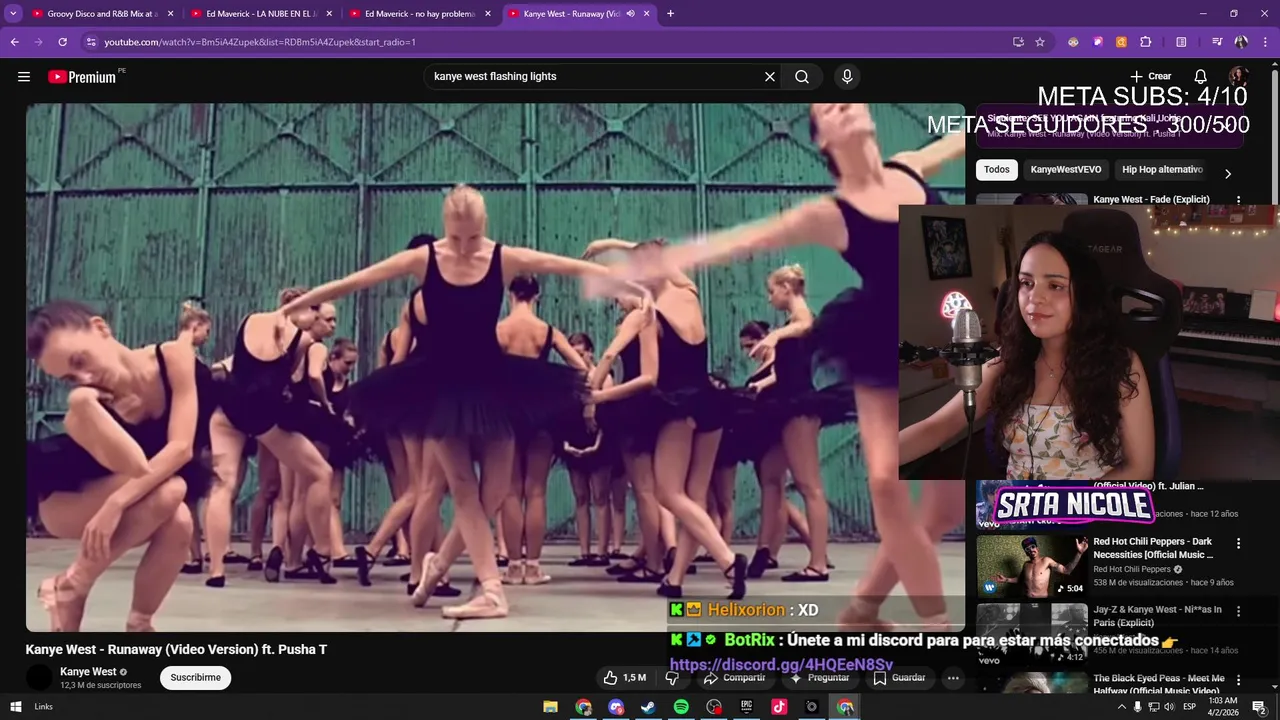Open the Chrome profile avatar

1241,42
